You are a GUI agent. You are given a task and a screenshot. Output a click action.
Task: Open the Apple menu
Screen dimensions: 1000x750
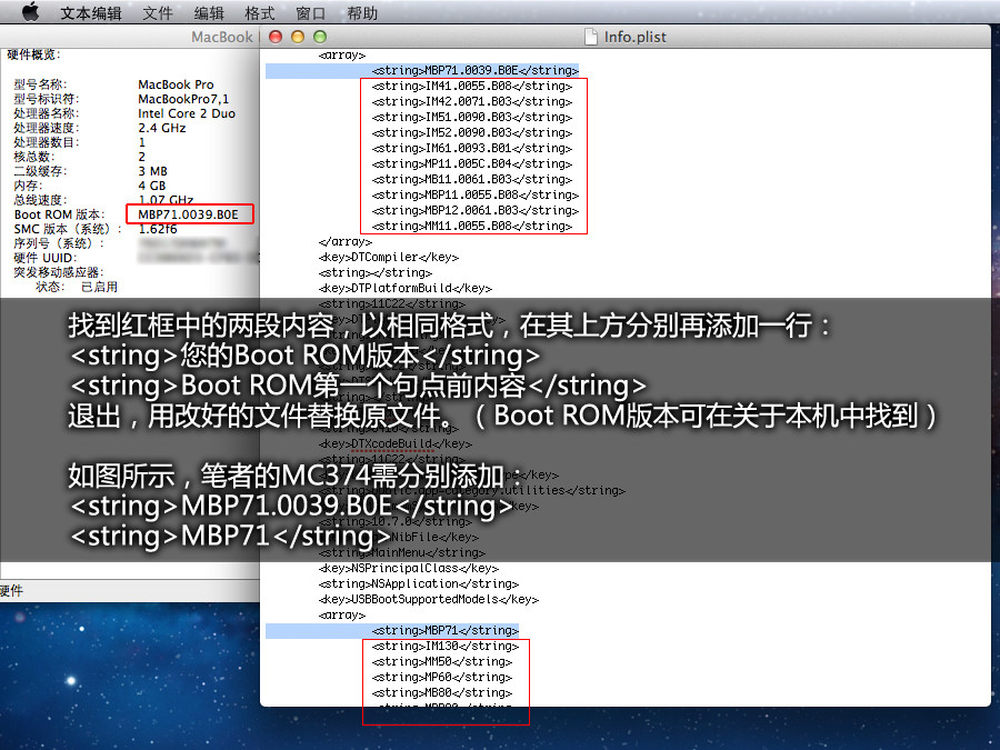coord(30,12)
